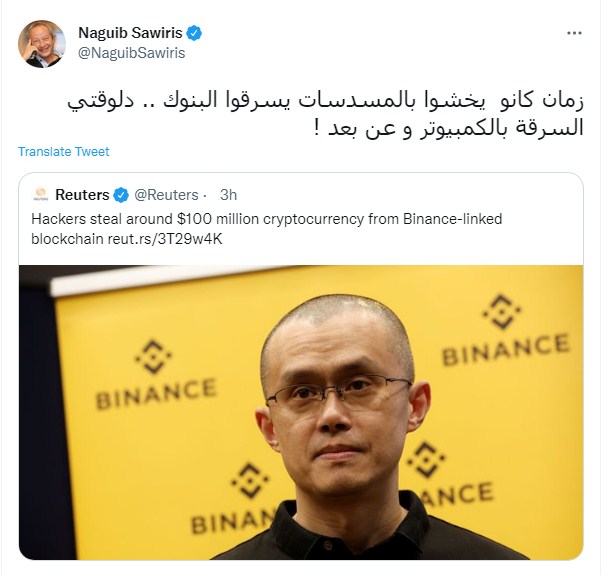Screen dimensions: 607x575
Task: Click the Reuters avatar logo in the quoted tweet
Action: [x=41, y=194]
